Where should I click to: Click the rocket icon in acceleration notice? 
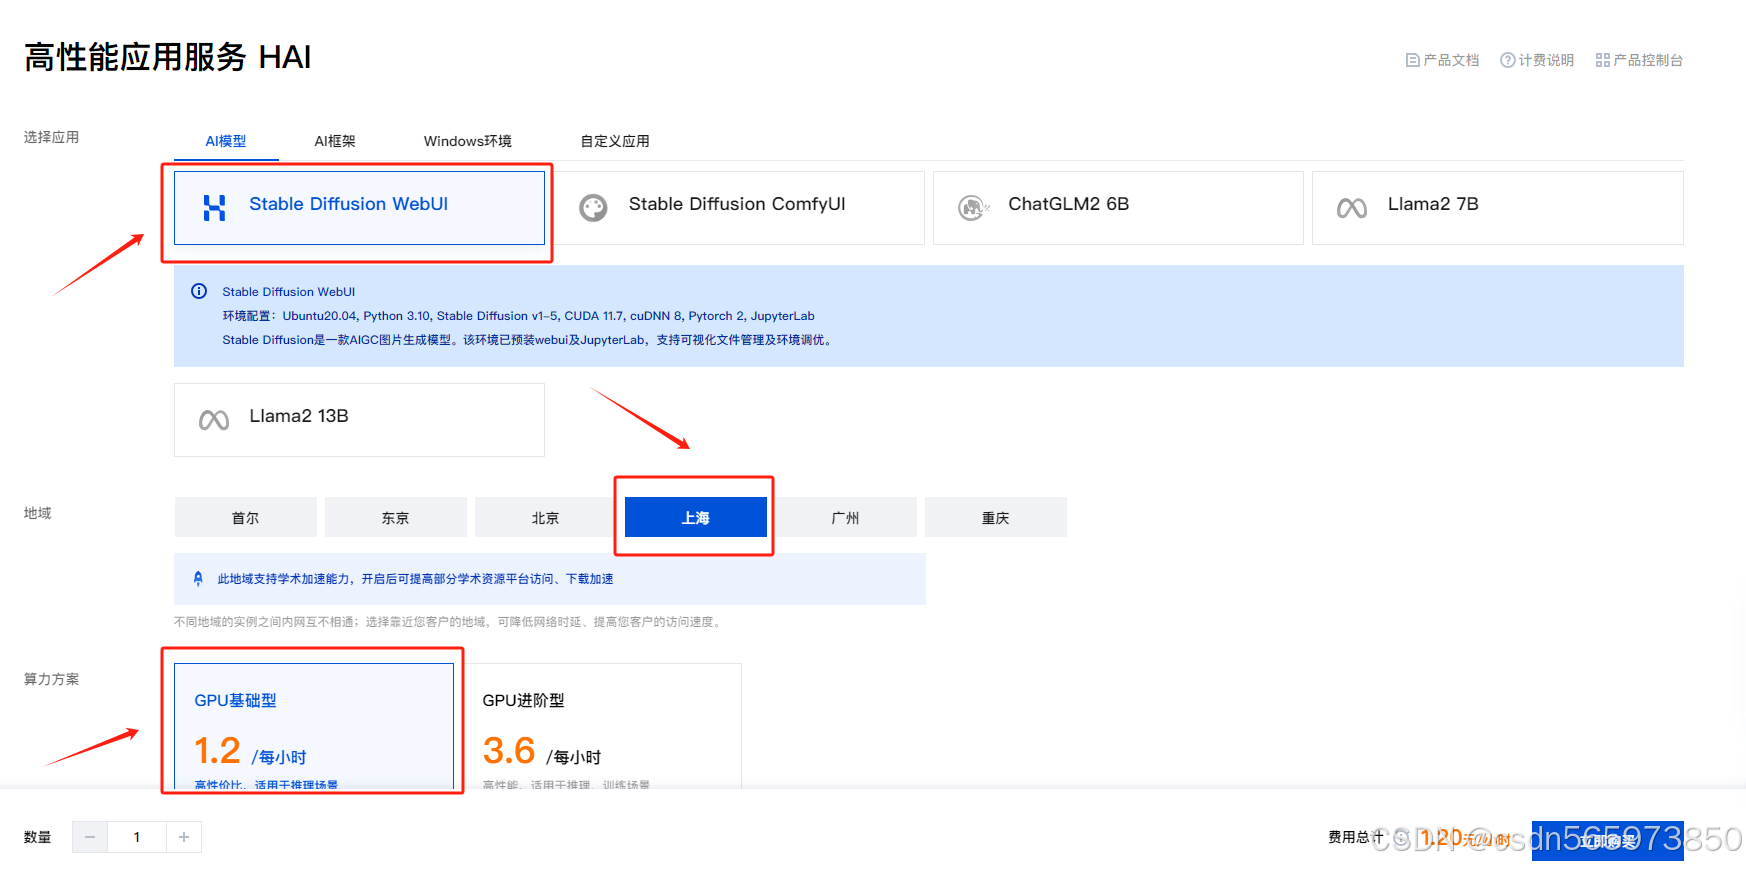pyautogui.click(x=198, y=578)
